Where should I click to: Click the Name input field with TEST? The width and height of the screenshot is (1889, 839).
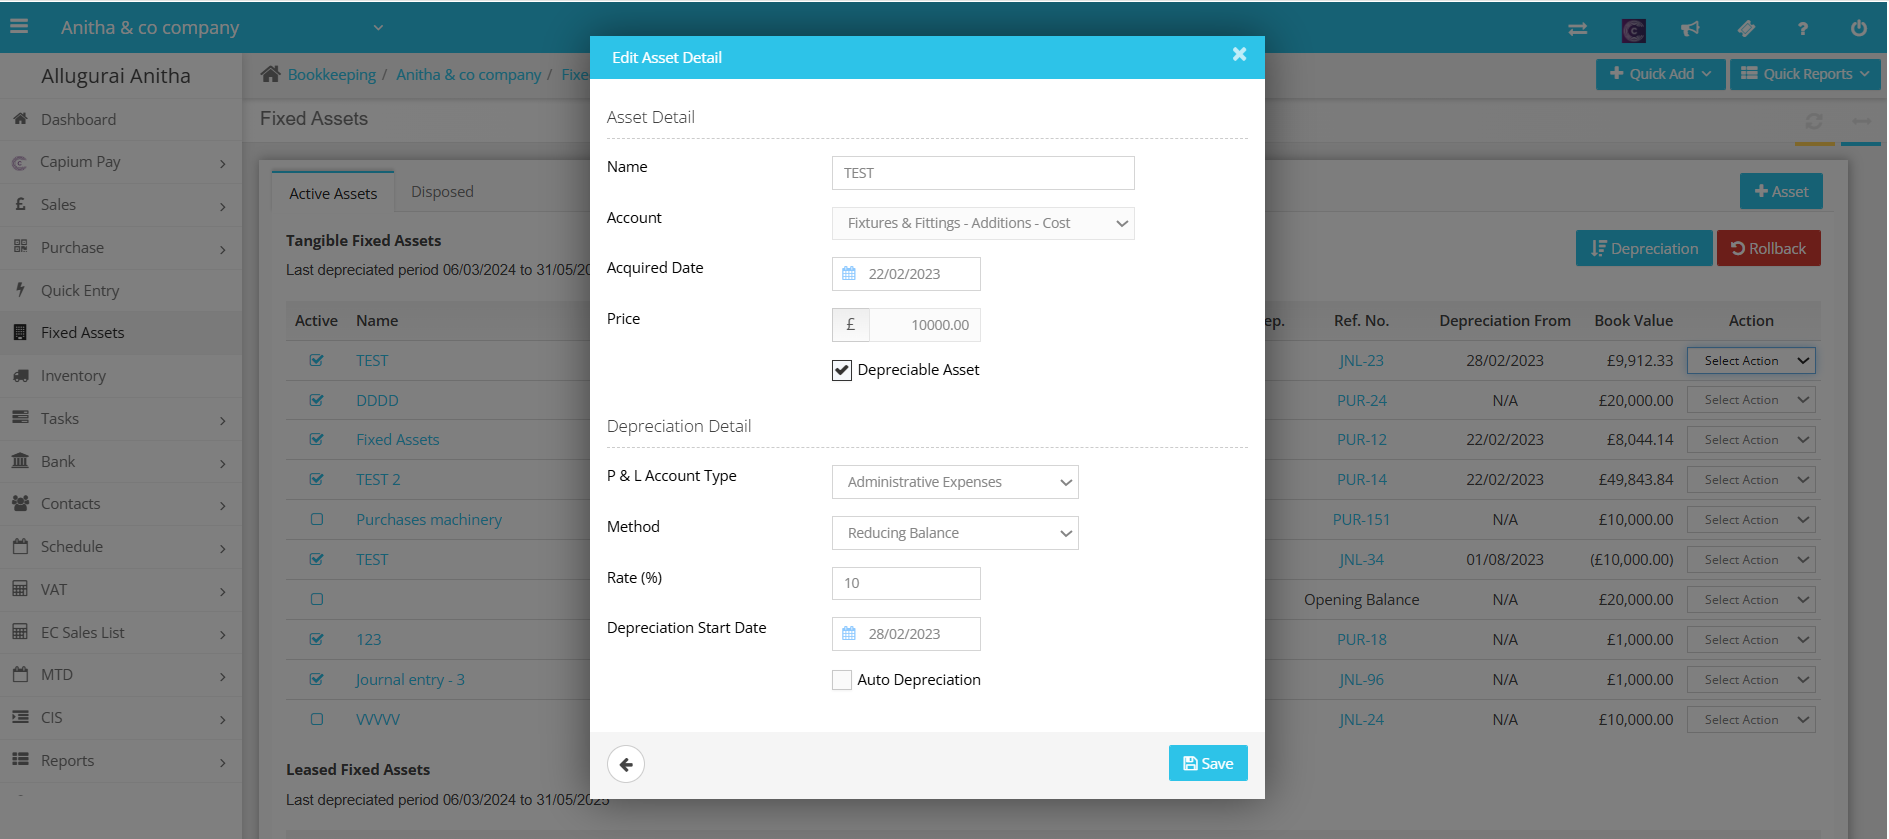pyautogui.click(x=983, y=173)
